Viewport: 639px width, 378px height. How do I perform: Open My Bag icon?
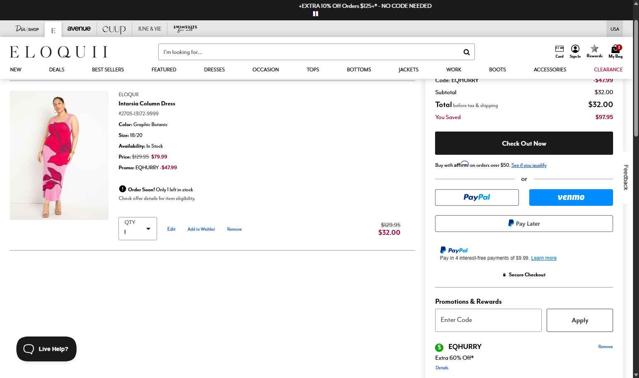615,51
